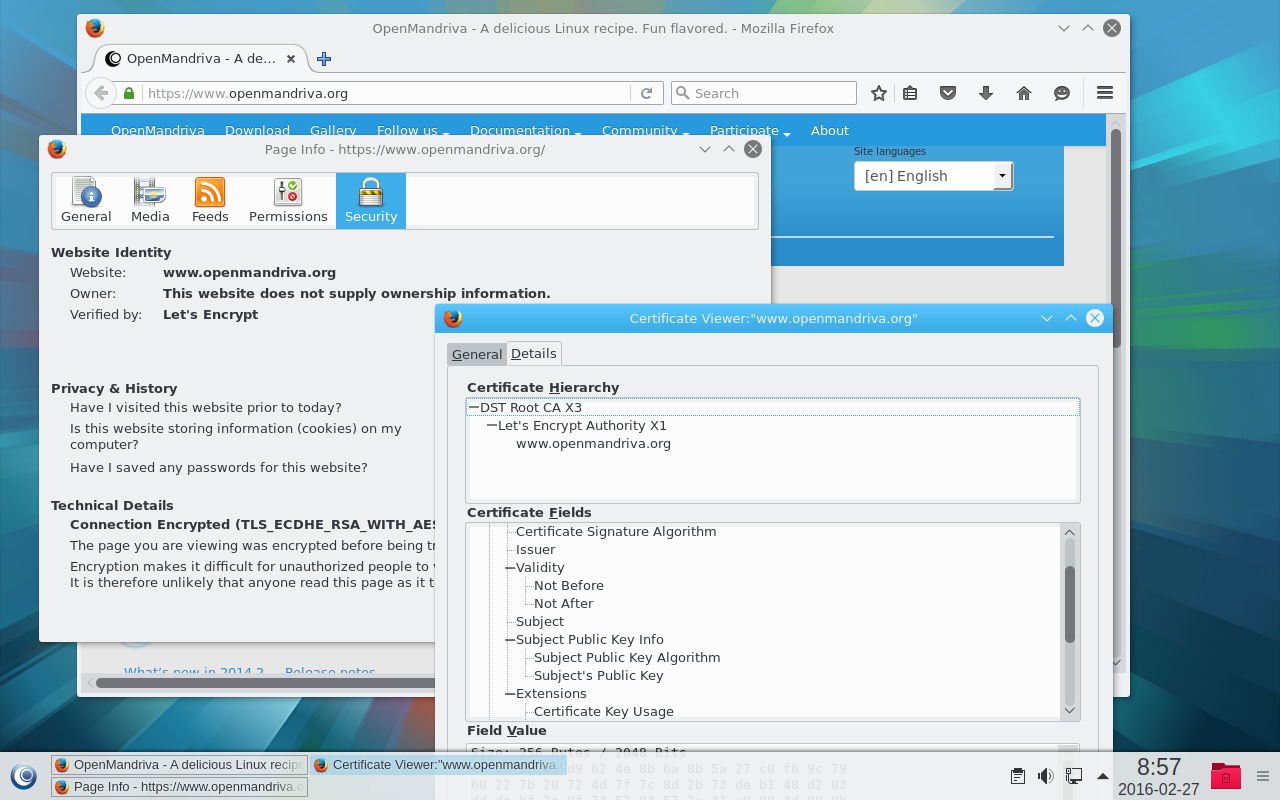This screenshot has height=800, width=1280.
Task: Collapse the Validity field node
Action: click(510, 568)
